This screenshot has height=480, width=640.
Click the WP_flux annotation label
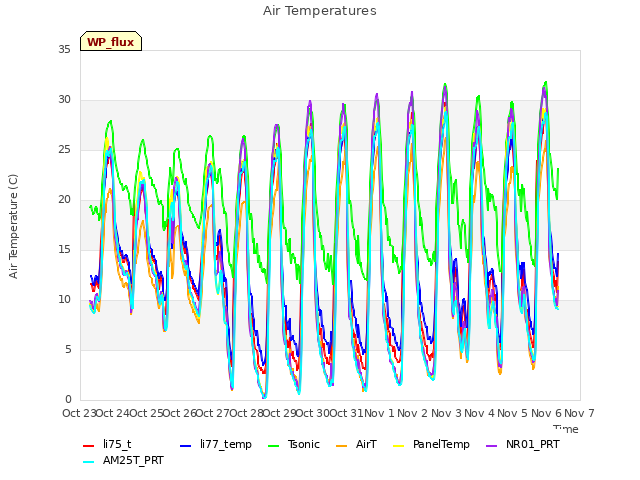111,41
